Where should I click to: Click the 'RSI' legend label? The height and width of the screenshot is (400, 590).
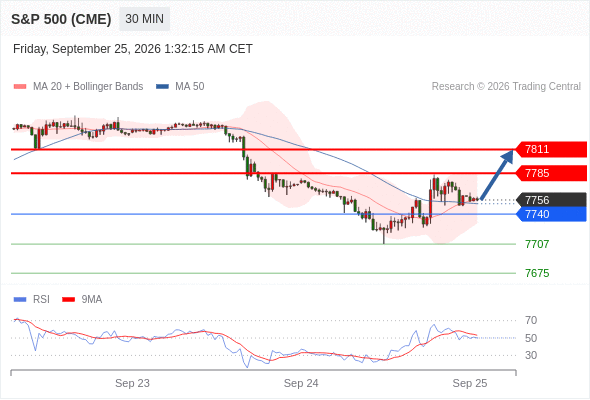coord(41,300)
